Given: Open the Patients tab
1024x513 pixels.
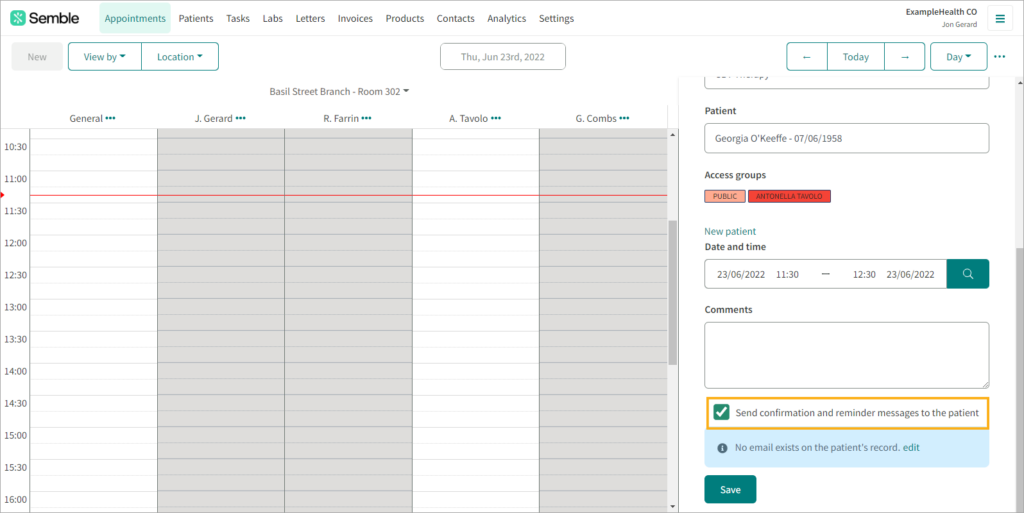Looking at the screenshot, I should (196, 18).
